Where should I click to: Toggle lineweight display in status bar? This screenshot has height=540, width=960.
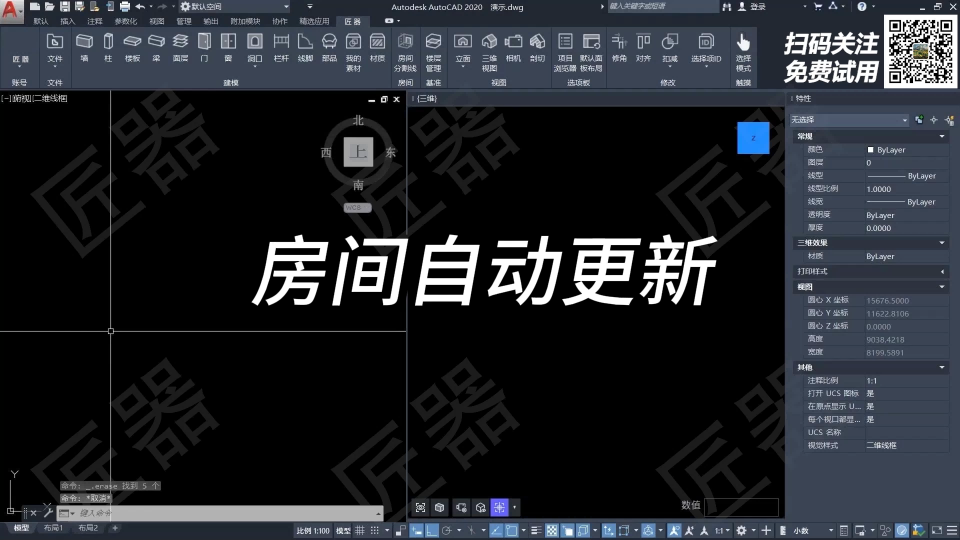point(536,531)
